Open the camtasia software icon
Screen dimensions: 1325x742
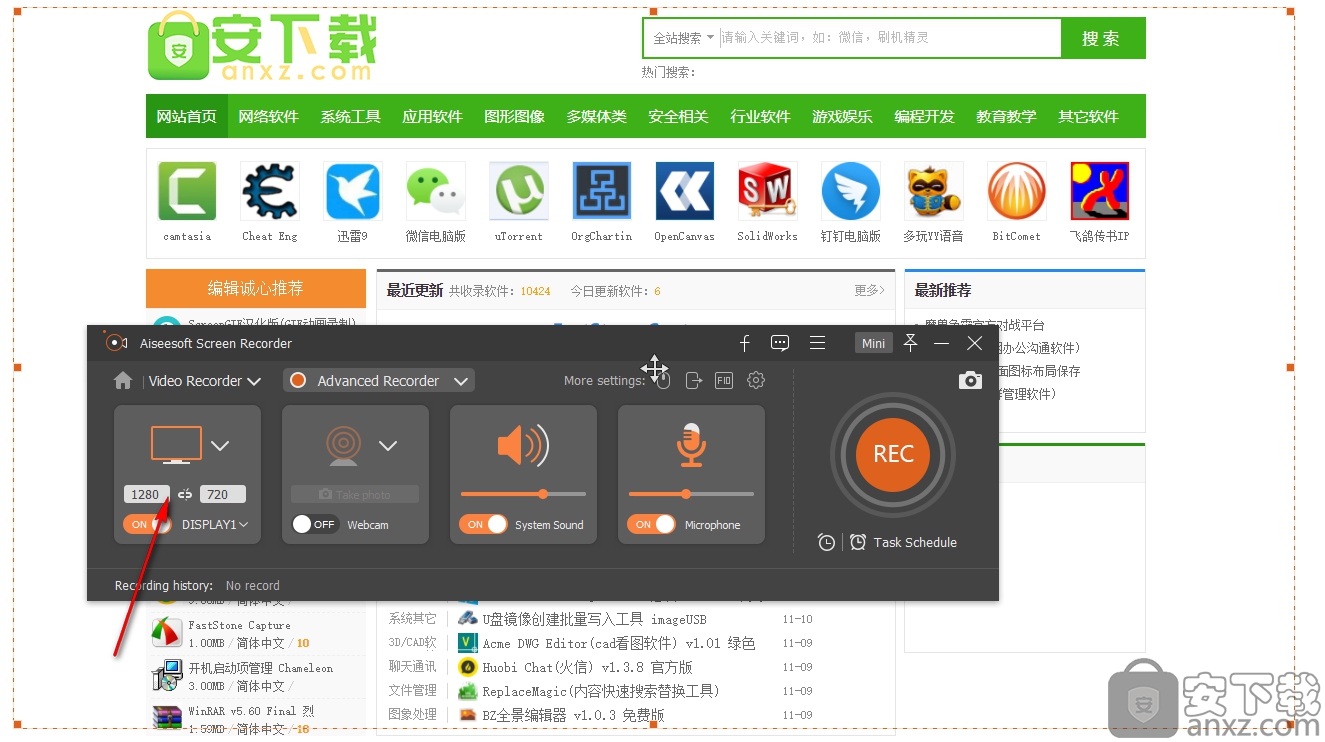187,191
